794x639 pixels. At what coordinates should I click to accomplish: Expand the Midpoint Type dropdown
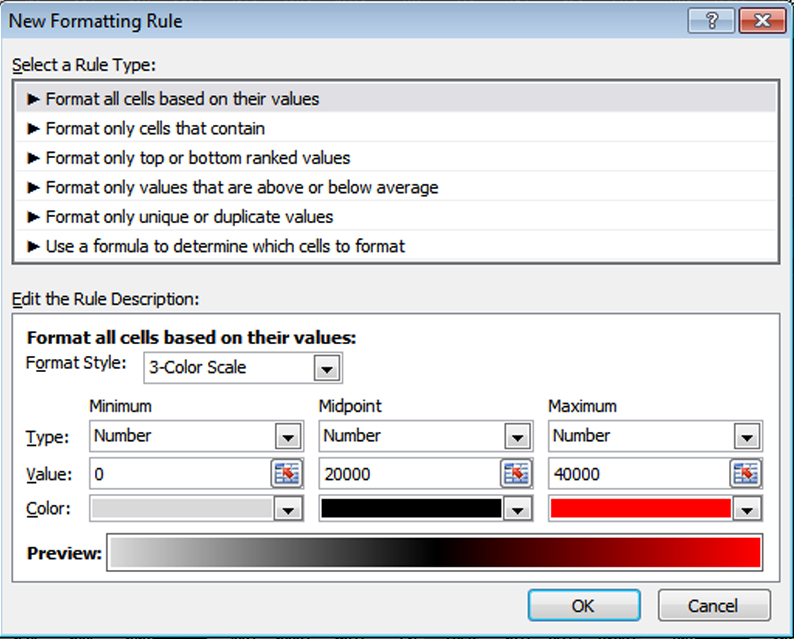click(516, 436)
